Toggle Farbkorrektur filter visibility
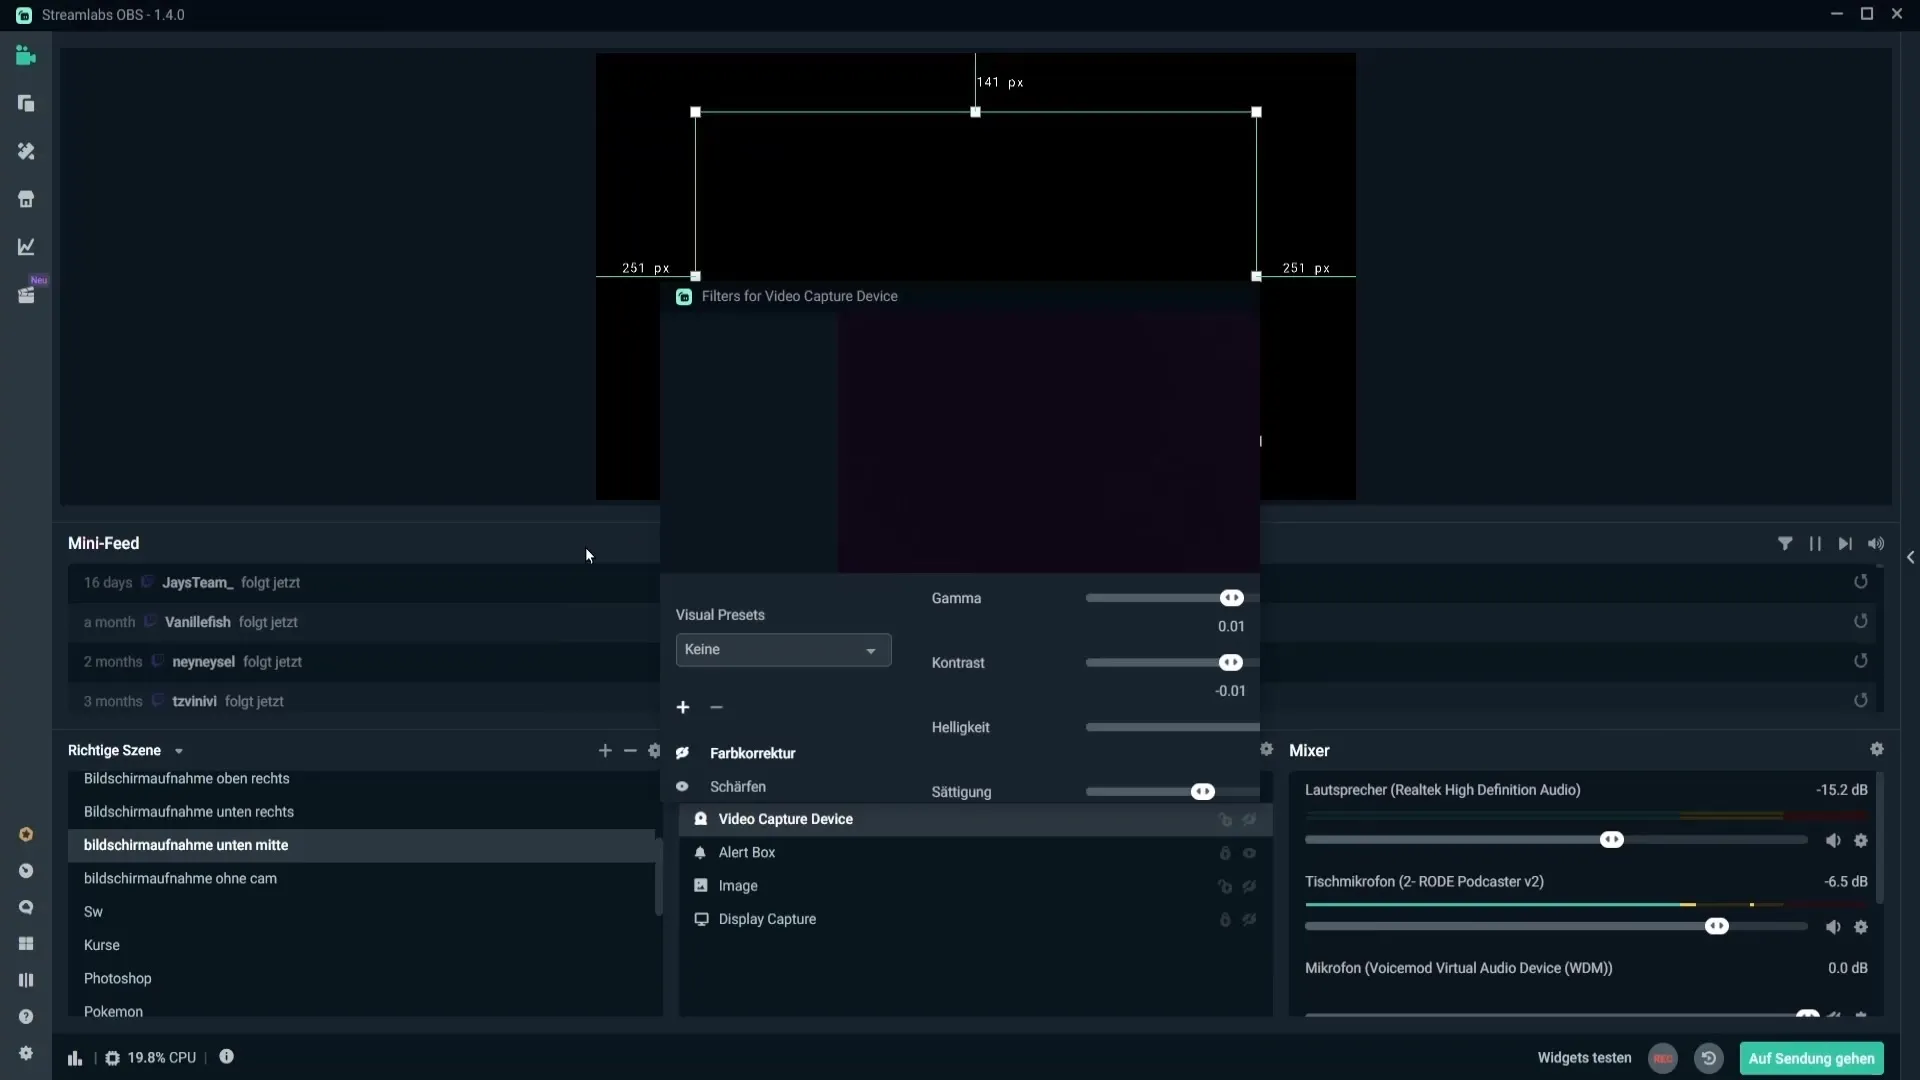Screen dimensions: 1920x1080 (x=682, y=752)
